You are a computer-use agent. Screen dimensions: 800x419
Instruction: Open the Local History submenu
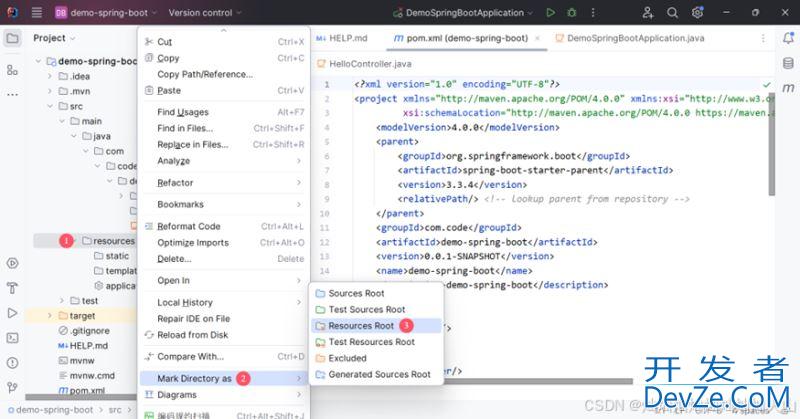click(x=224, y=303)
